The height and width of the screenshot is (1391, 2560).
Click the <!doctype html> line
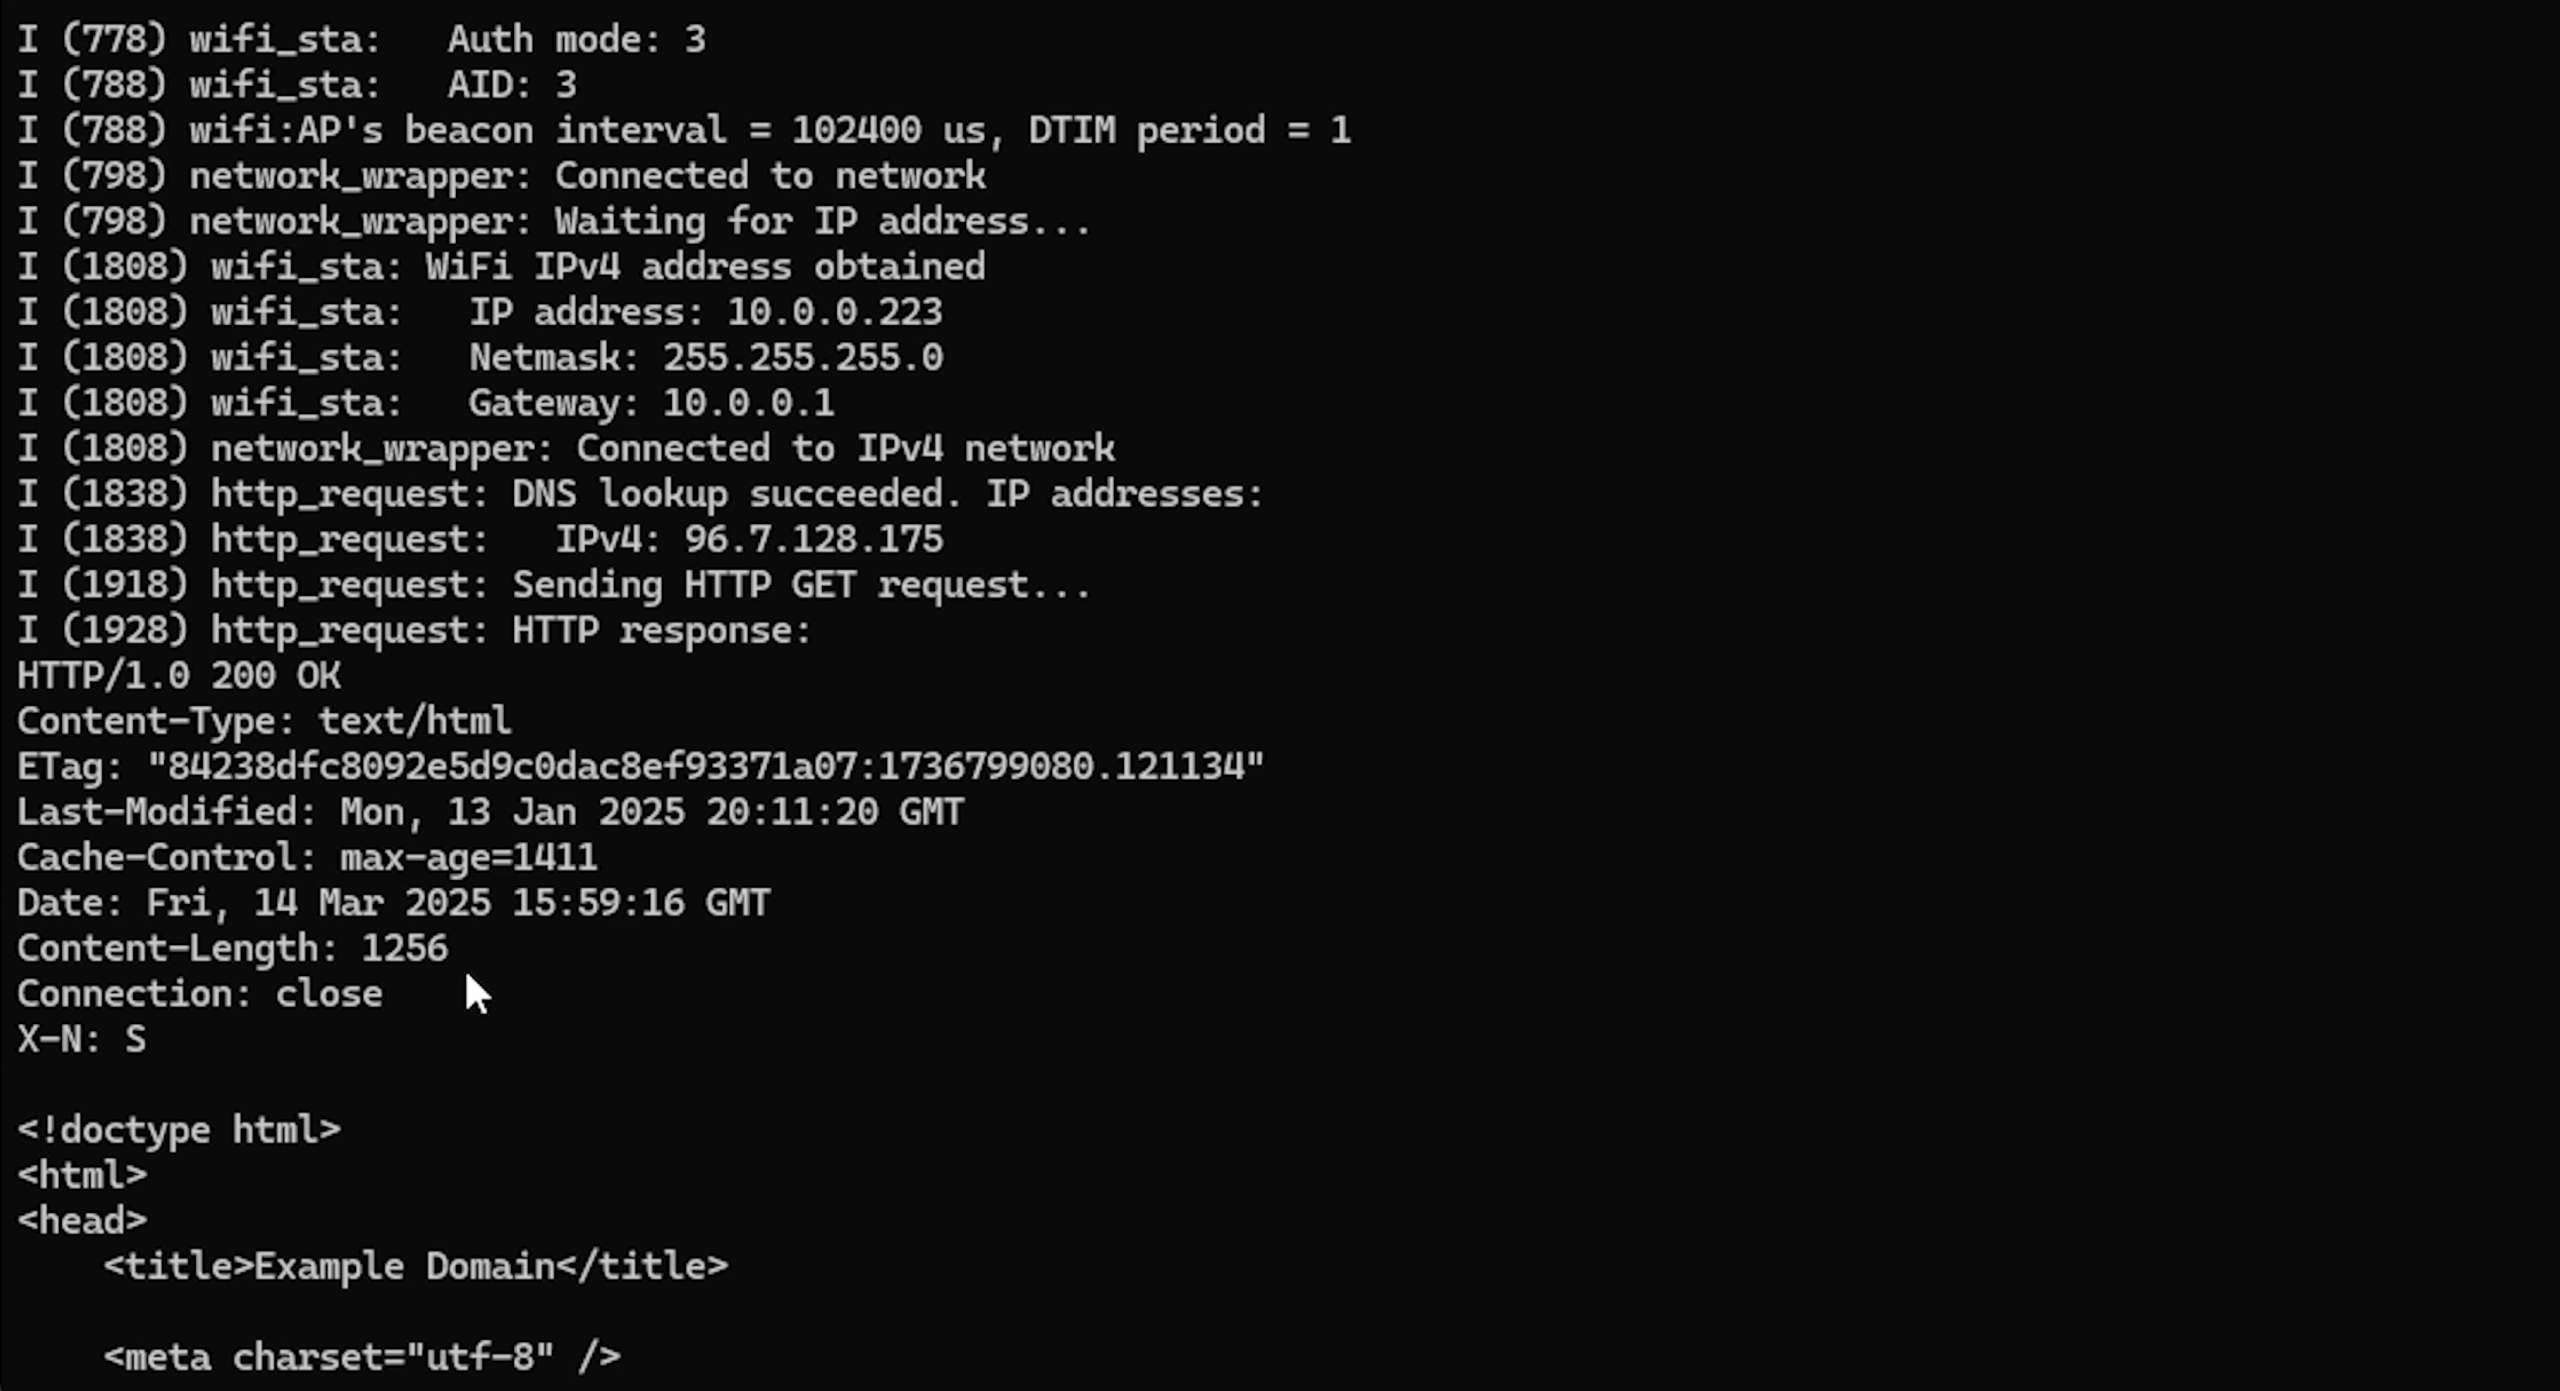(179, 1130)
